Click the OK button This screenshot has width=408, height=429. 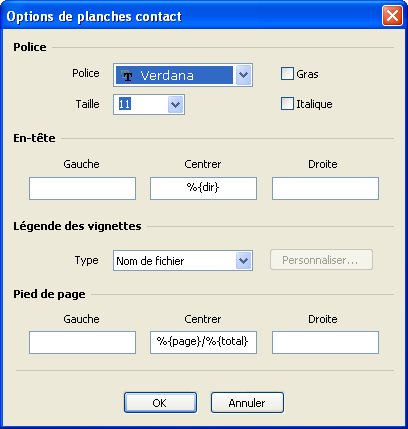[x=160, y=403]
